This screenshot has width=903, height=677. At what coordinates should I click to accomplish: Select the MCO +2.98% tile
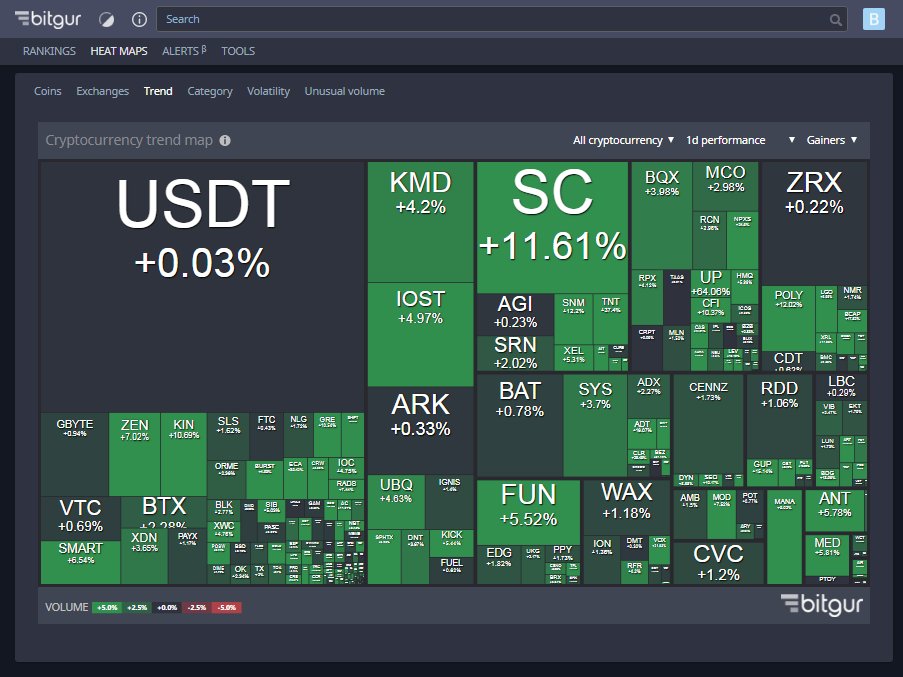[726, 186]
